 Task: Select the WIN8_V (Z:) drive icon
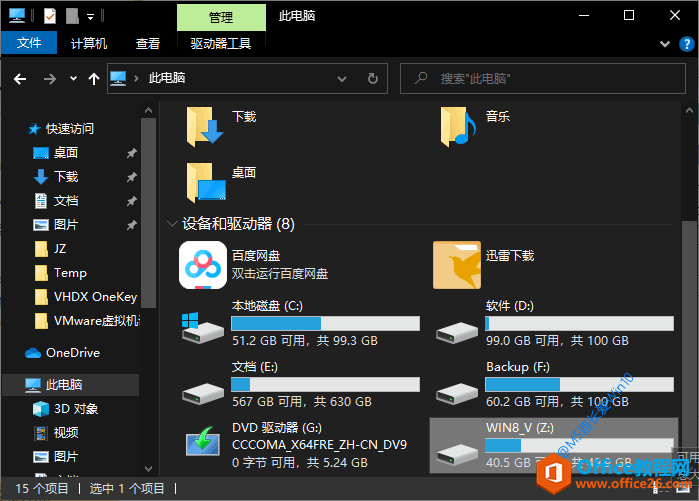(x=457, y=455)
